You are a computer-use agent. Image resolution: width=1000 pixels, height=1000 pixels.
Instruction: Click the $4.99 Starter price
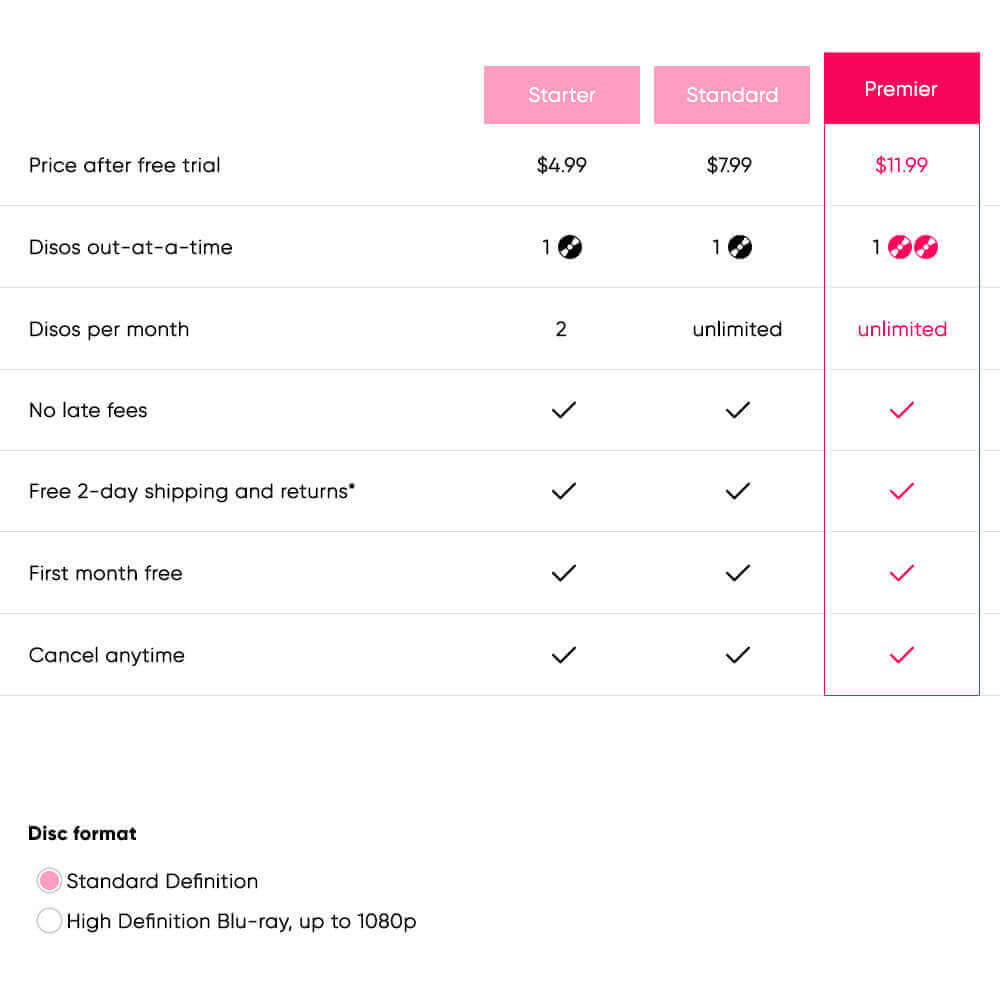(561, 165)
